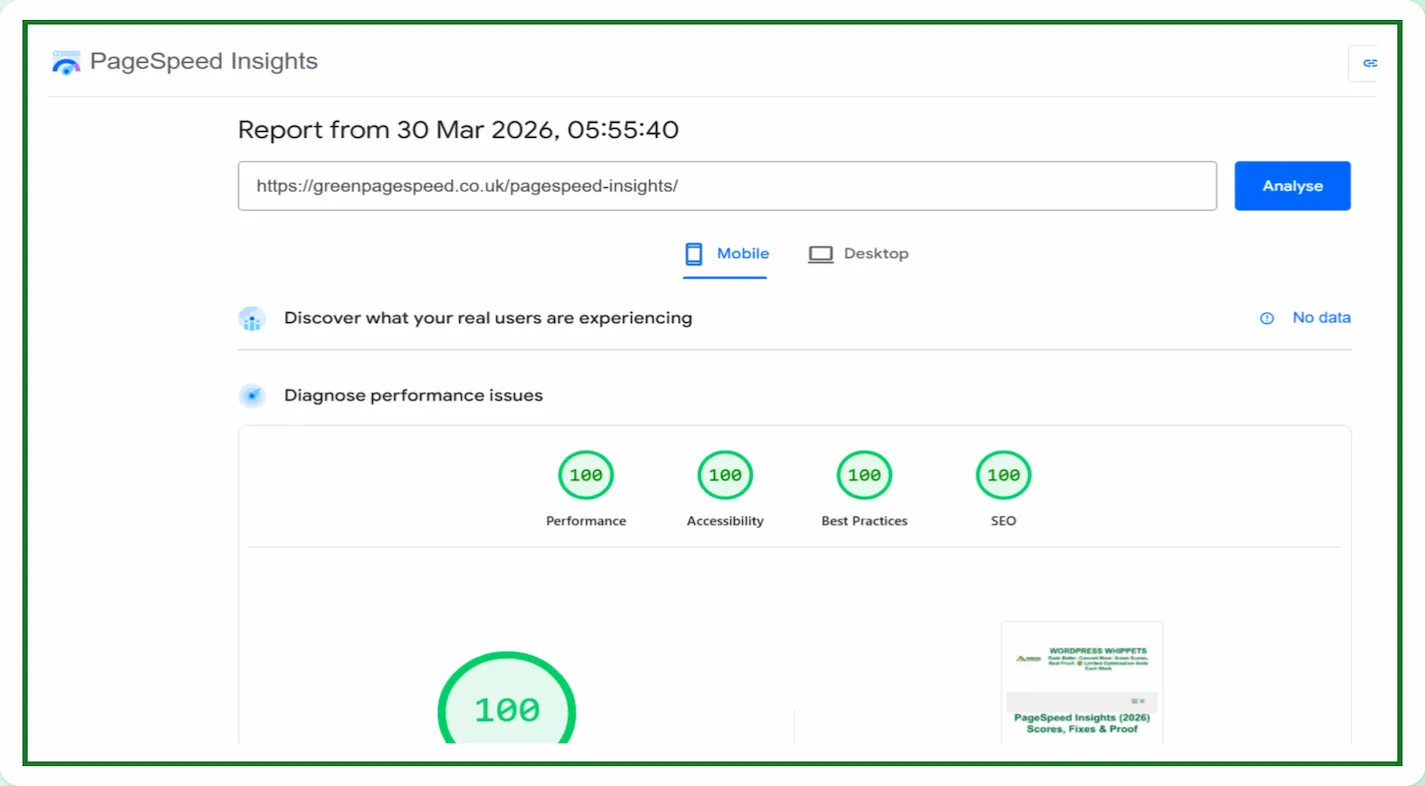Click the info icon beside No data
Screen dimensions: 1425x786
(1267, 318)
